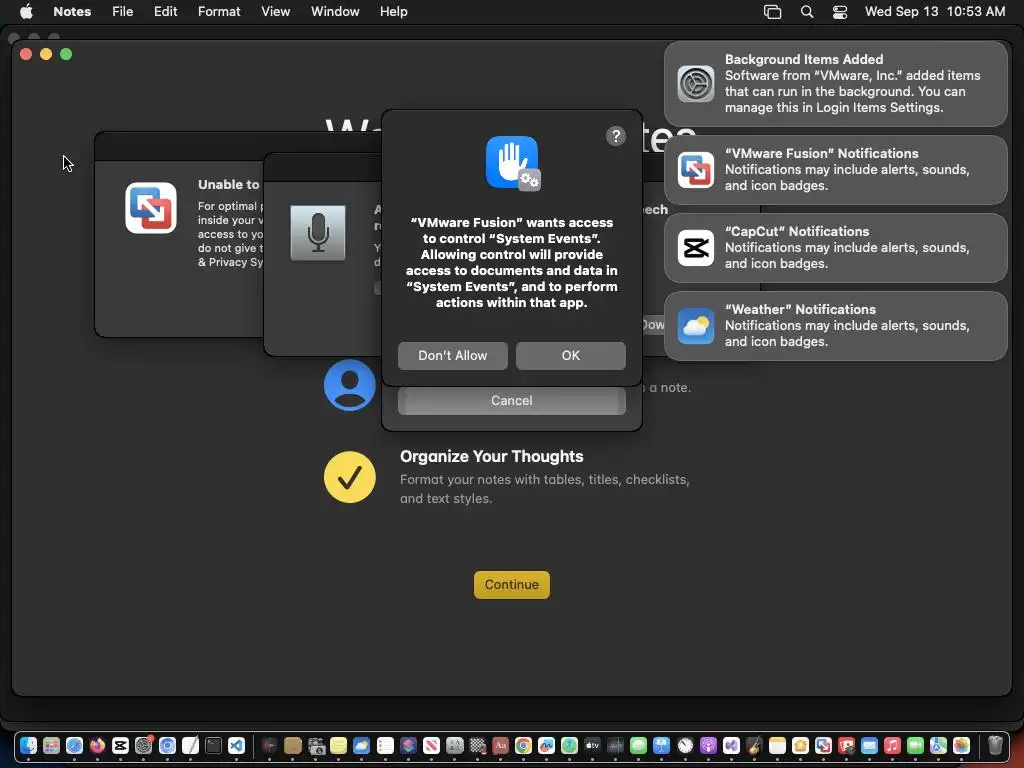The image size is (1024, 768).
Task: Click the VMware Fusion Notifications banner
Action: click(x=836, y=170)
